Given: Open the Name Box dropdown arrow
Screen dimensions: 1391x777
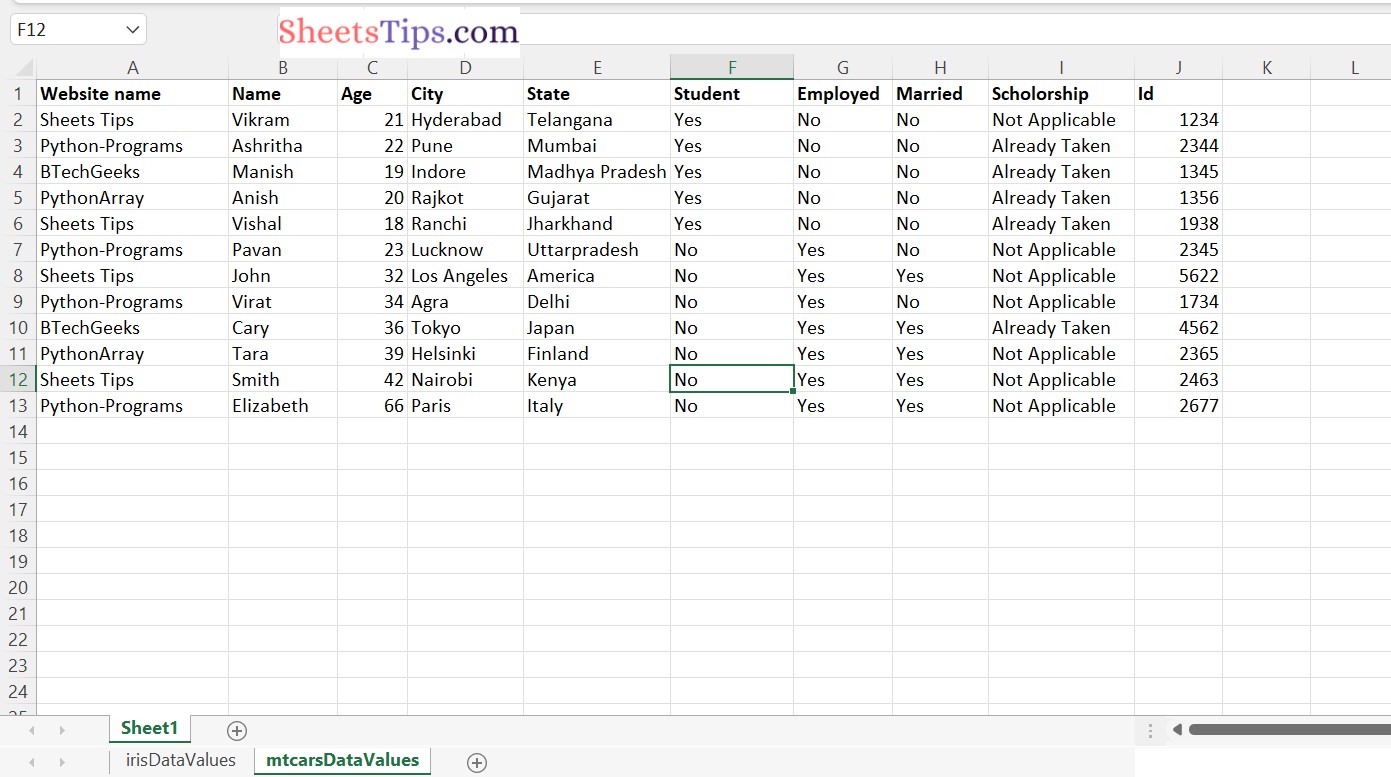Looking at the screenshot, I should click(x=133, y=29).
